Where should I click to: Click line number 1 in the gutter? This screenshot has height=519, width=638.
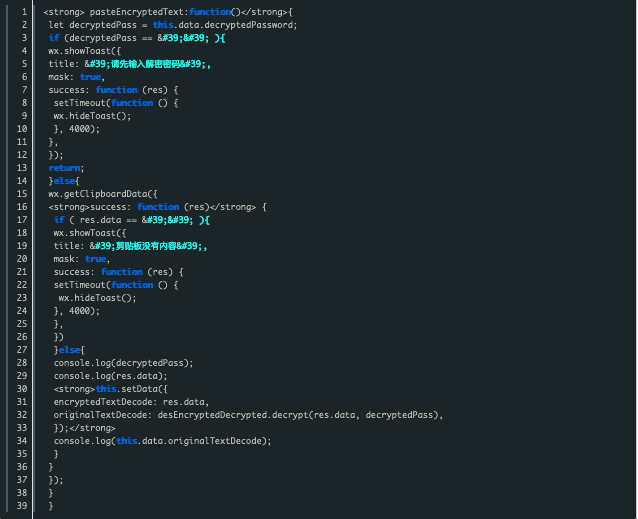[24, 12]
